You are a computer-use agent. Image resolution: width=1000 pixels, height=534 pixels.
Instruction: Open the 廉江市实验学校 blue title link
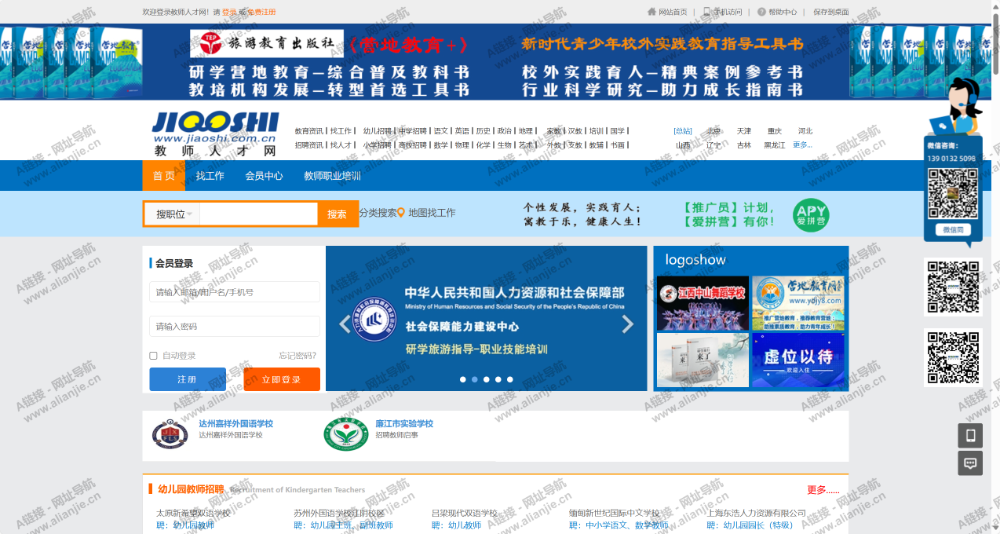tap(404, 424)
